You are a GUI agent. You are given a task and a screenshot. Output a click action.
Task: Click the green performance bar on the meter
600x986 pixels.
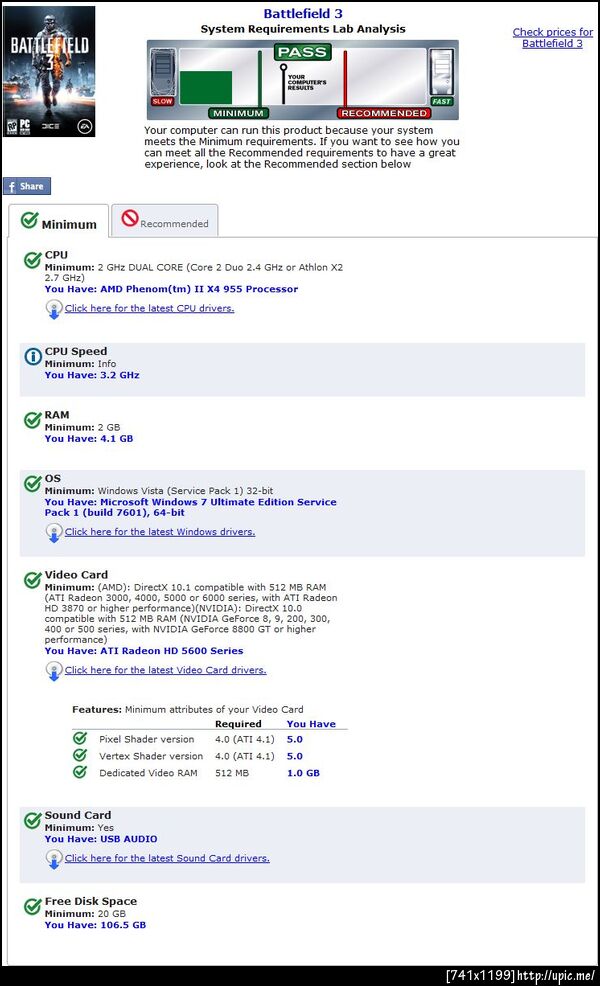pos(206,87)
